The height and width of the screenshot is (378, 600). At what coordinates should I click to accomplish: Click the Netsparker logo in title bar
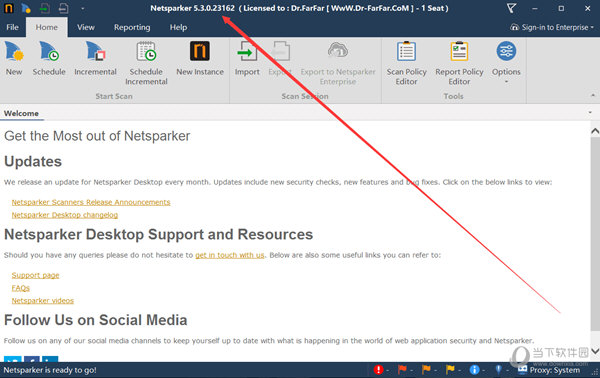click(x=9, y=8)
